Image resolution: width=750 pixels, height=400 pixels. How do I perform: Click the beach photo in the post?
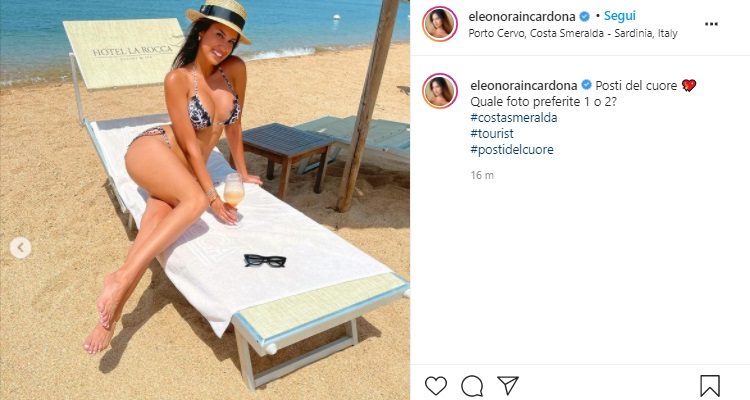click(x=205, y=200)
